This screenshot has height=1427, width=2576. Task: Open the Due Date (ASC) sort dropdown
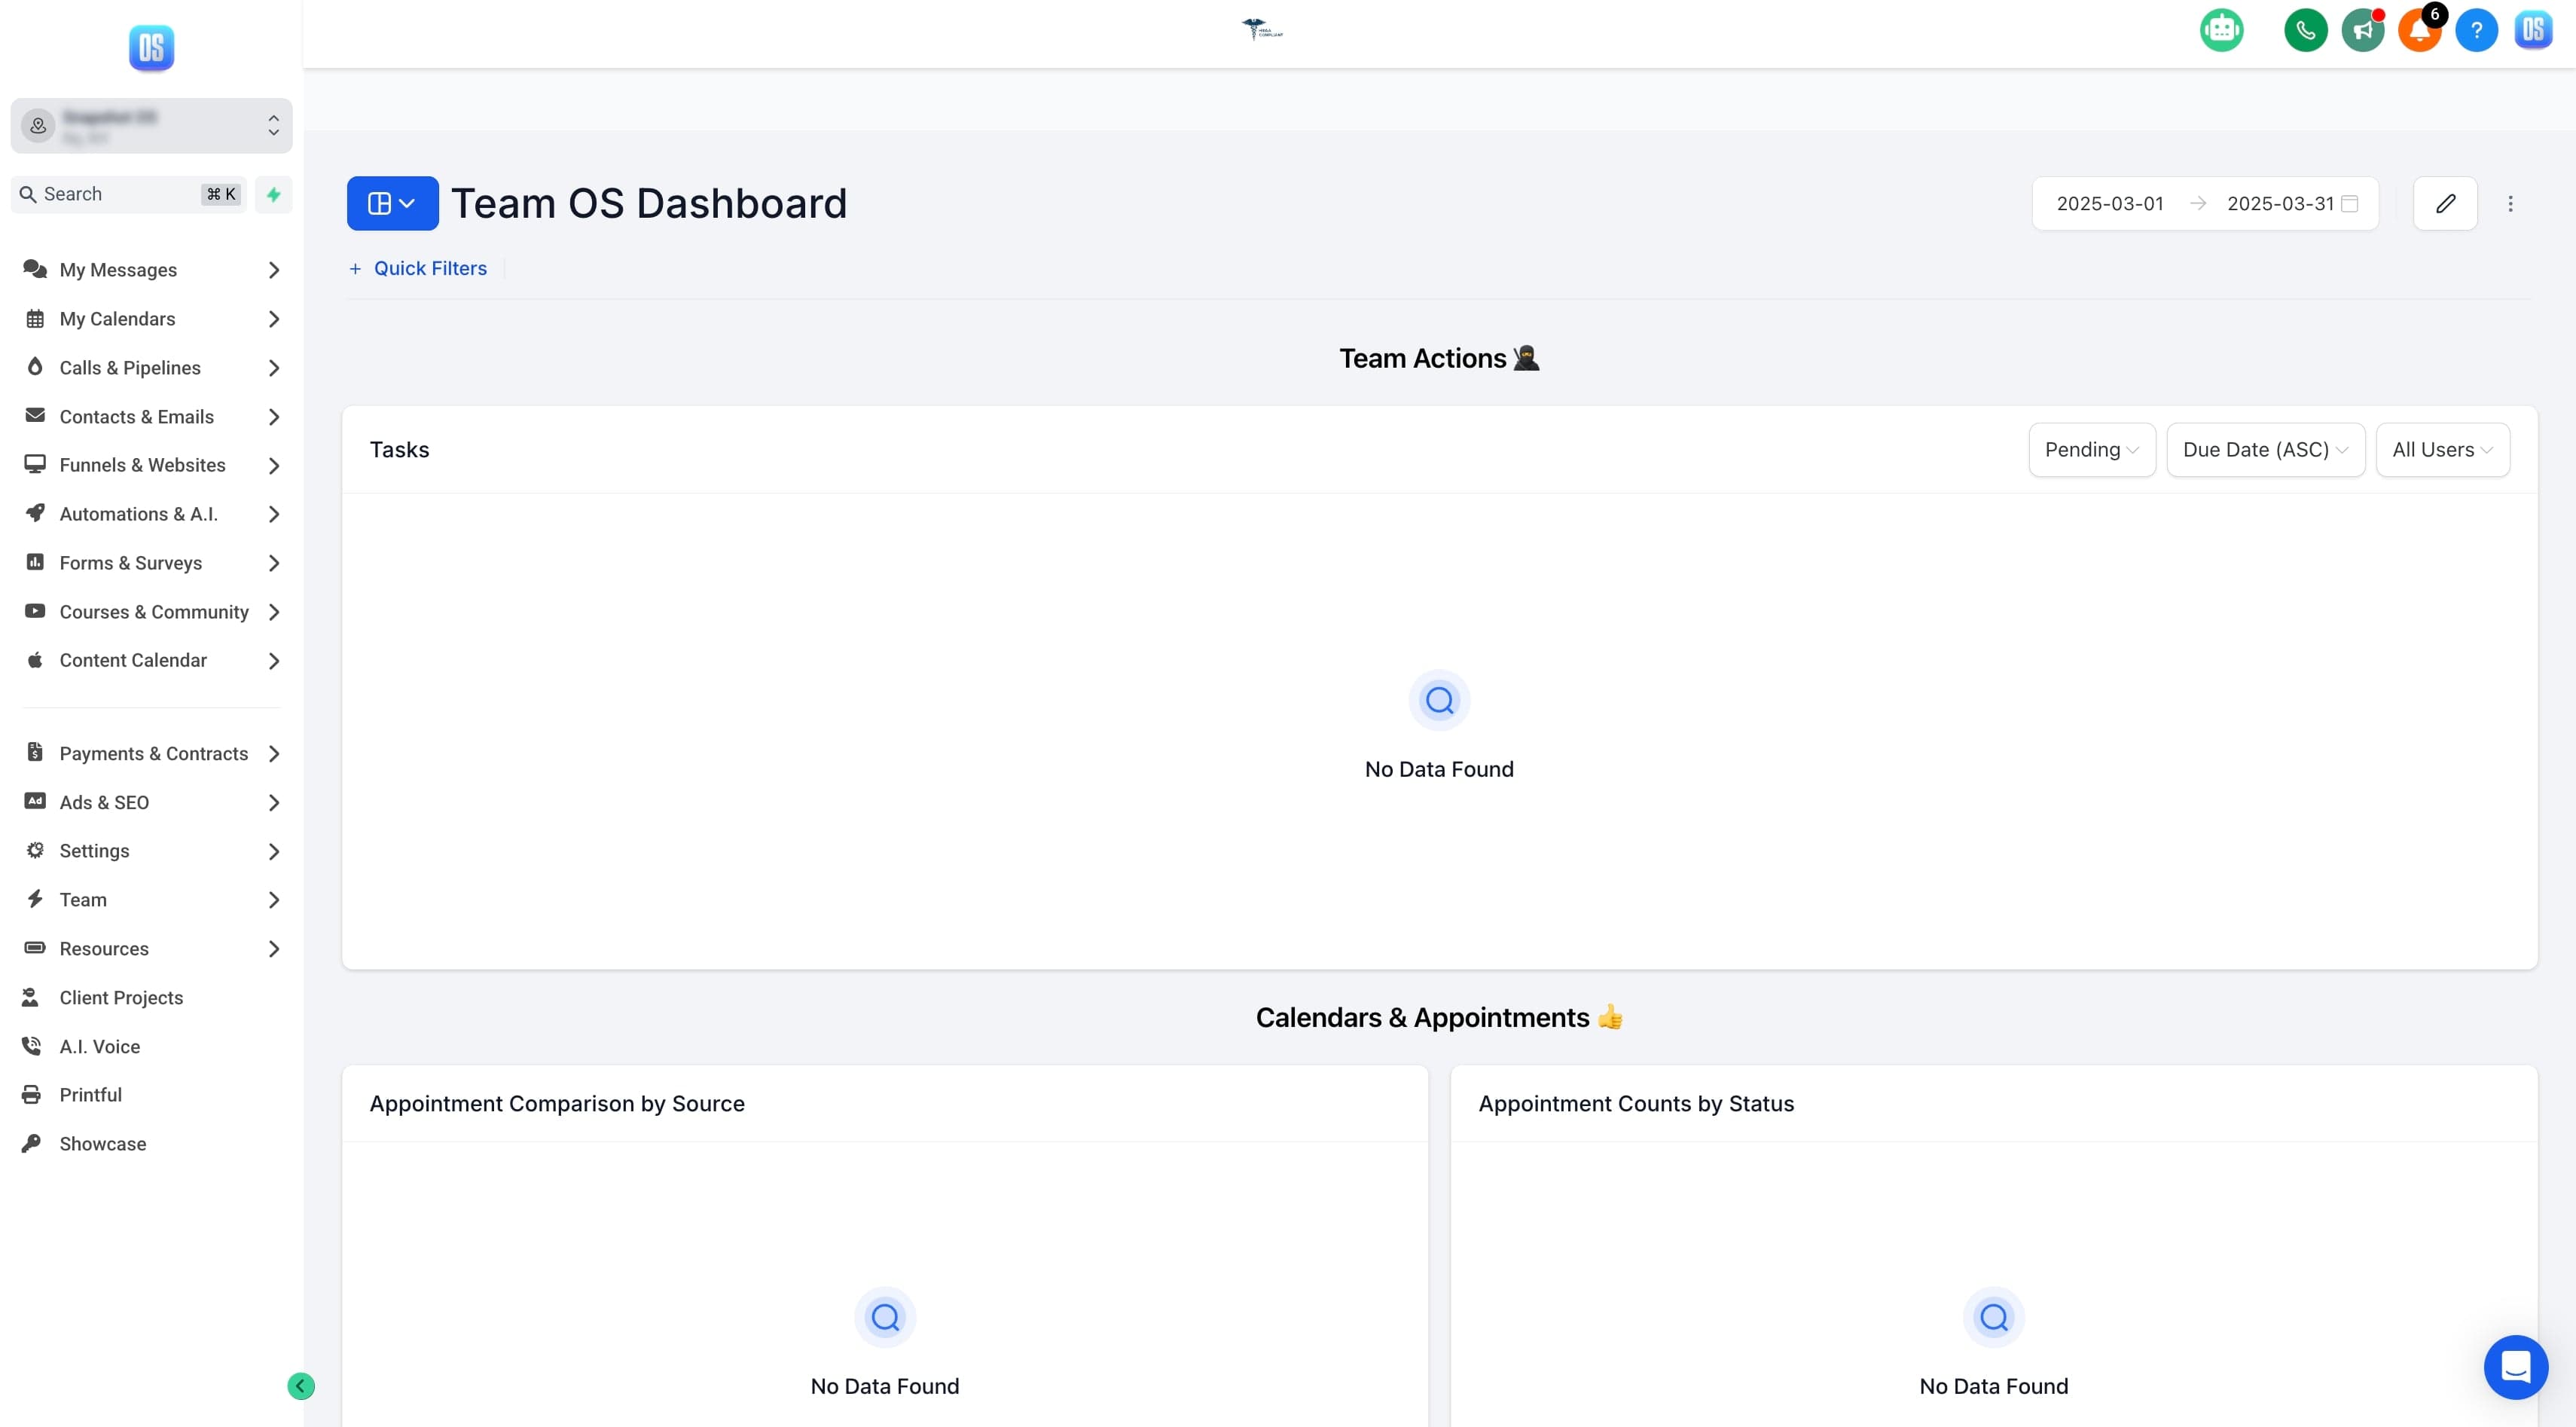click(2265, 449)
